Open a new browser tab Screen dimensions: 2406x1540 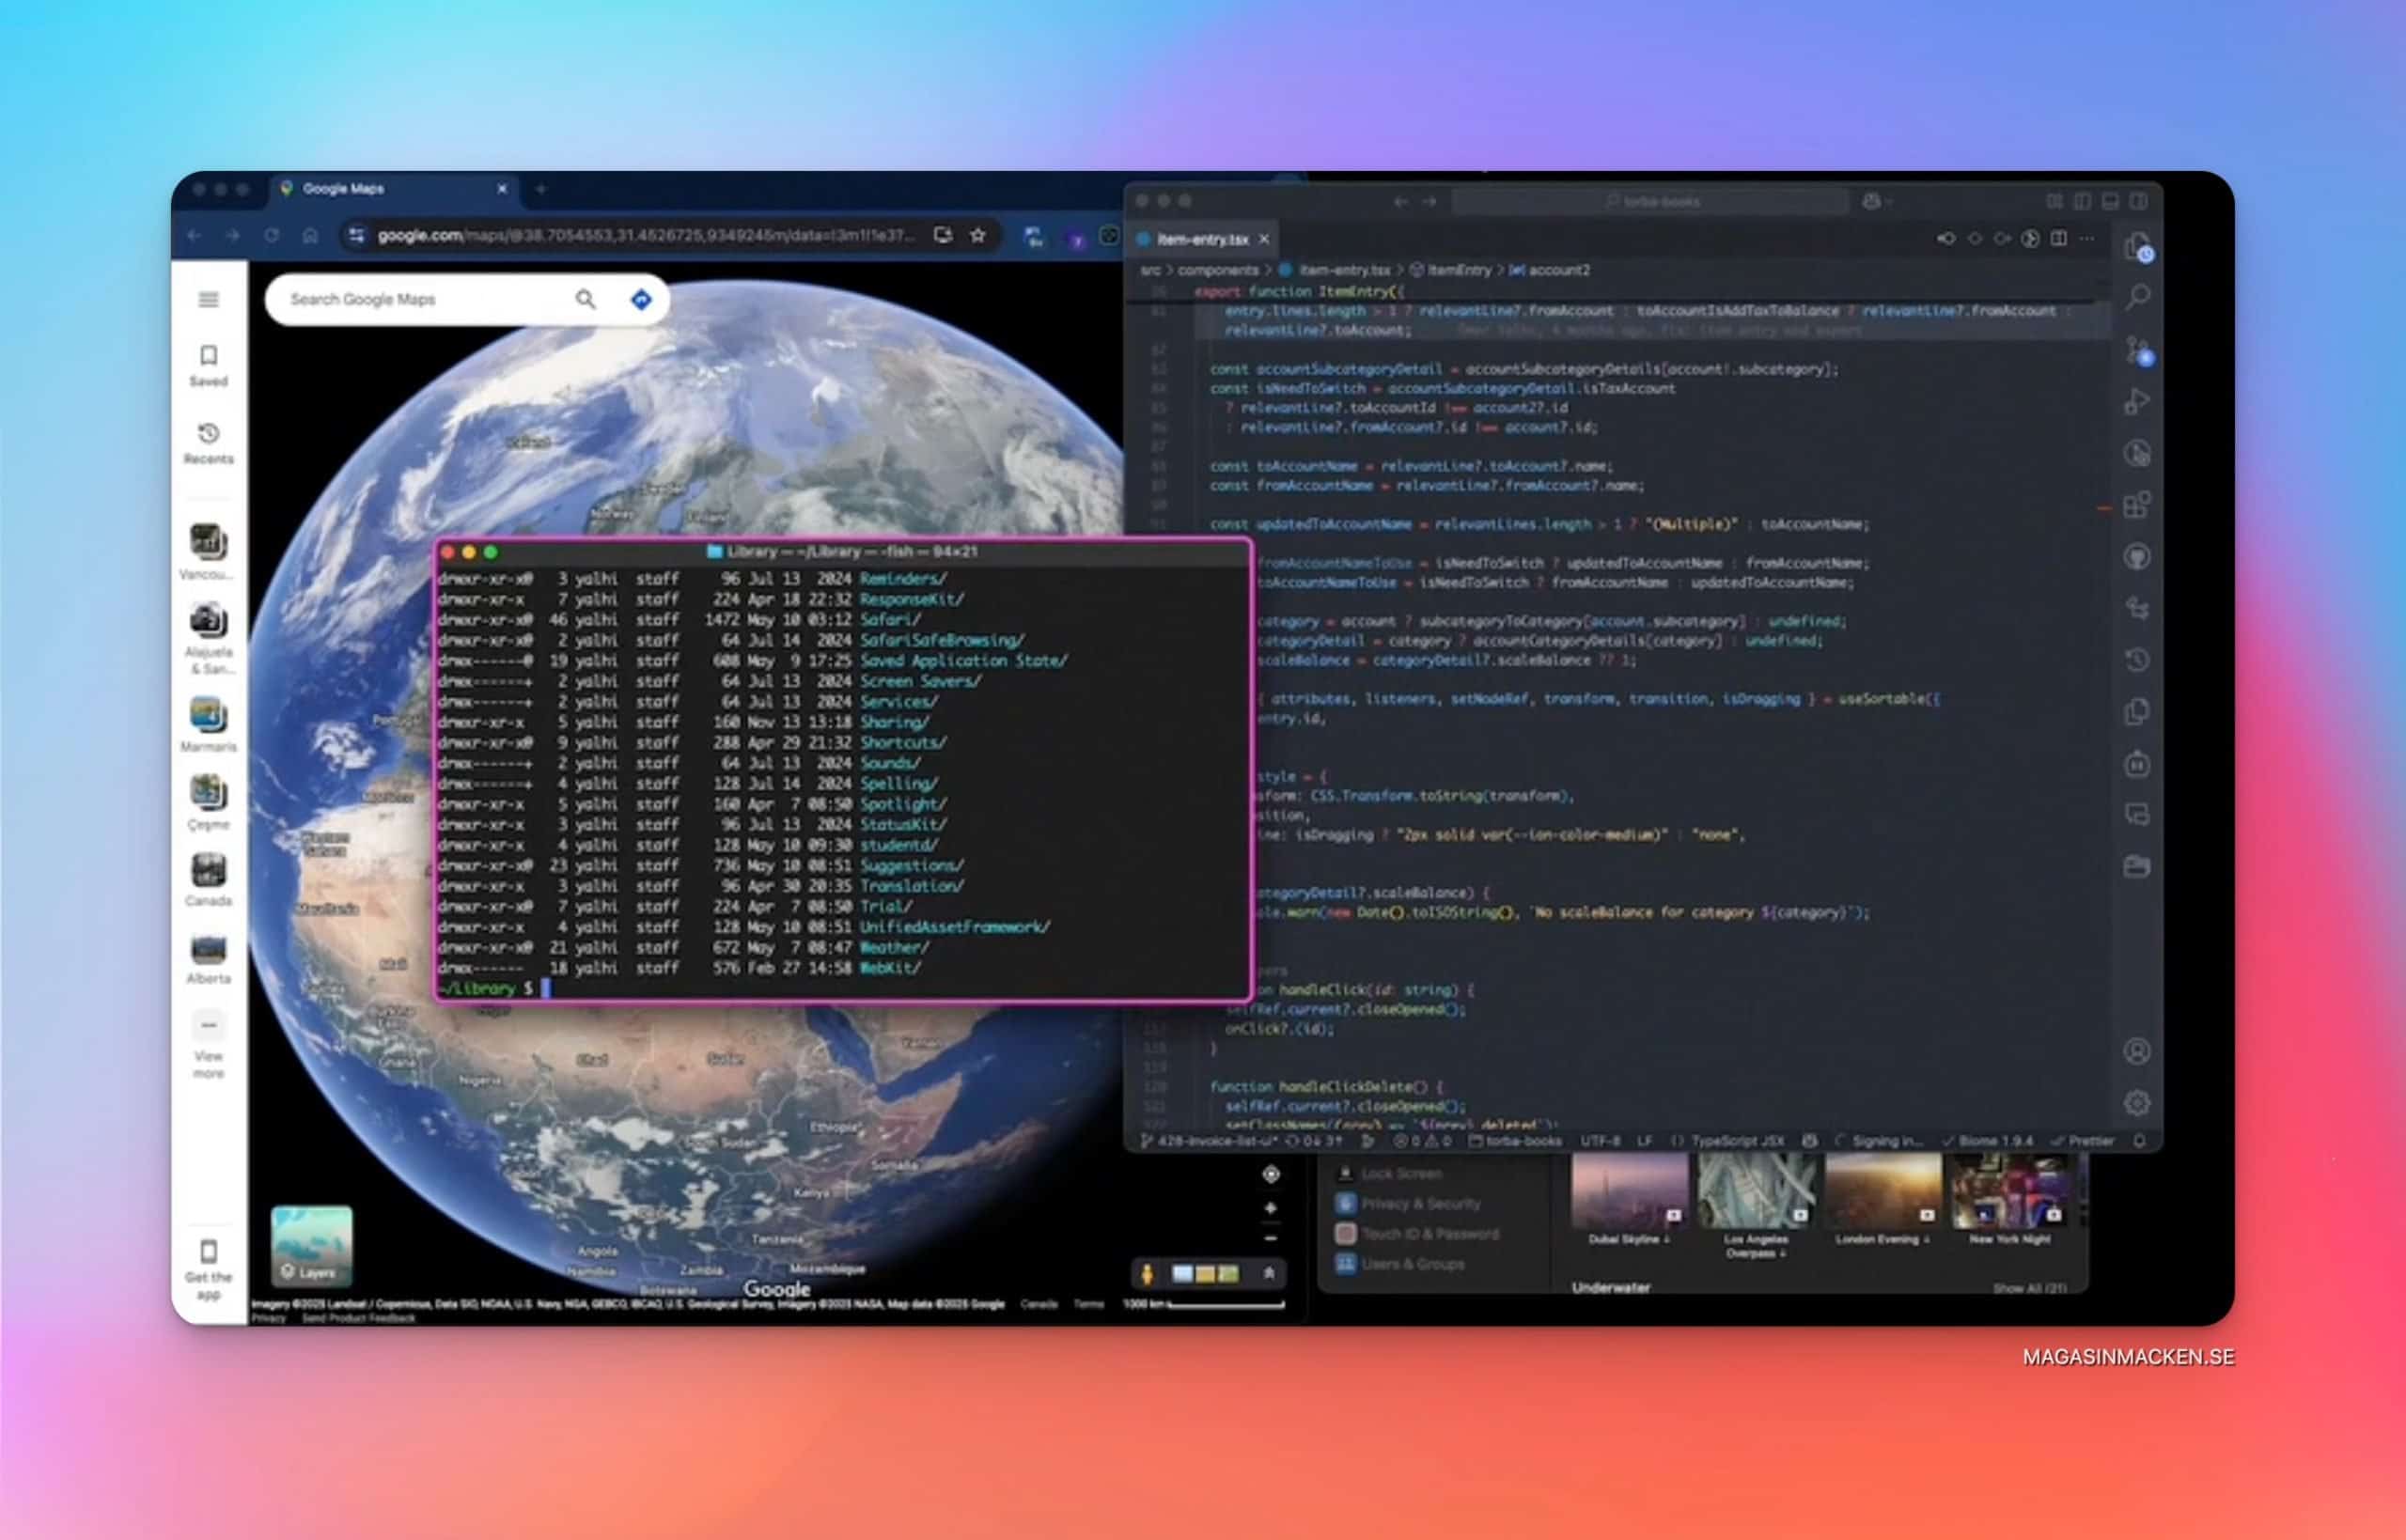[540, 188]
